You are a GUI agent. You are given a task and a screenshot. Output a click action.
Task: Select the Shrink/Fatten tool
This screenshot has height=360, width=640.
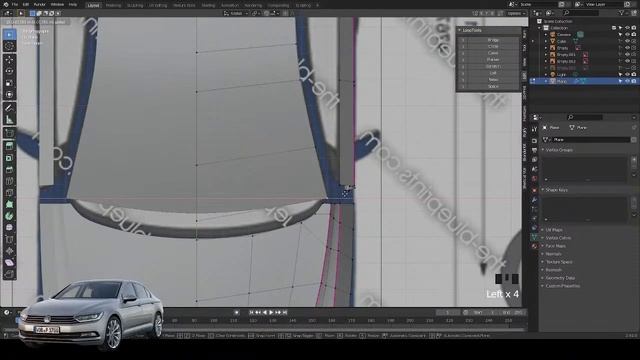point(9,251)
